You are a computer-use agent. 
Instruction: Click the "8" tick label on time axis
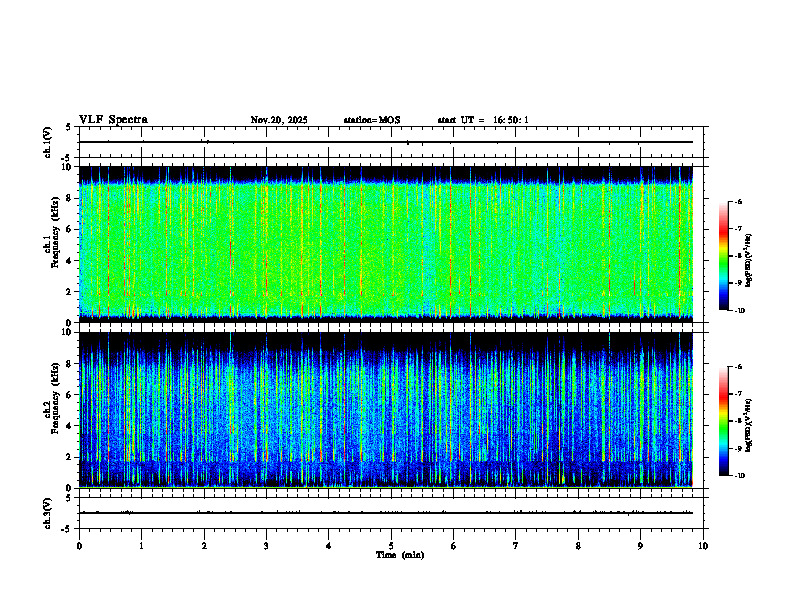[578, 546]
